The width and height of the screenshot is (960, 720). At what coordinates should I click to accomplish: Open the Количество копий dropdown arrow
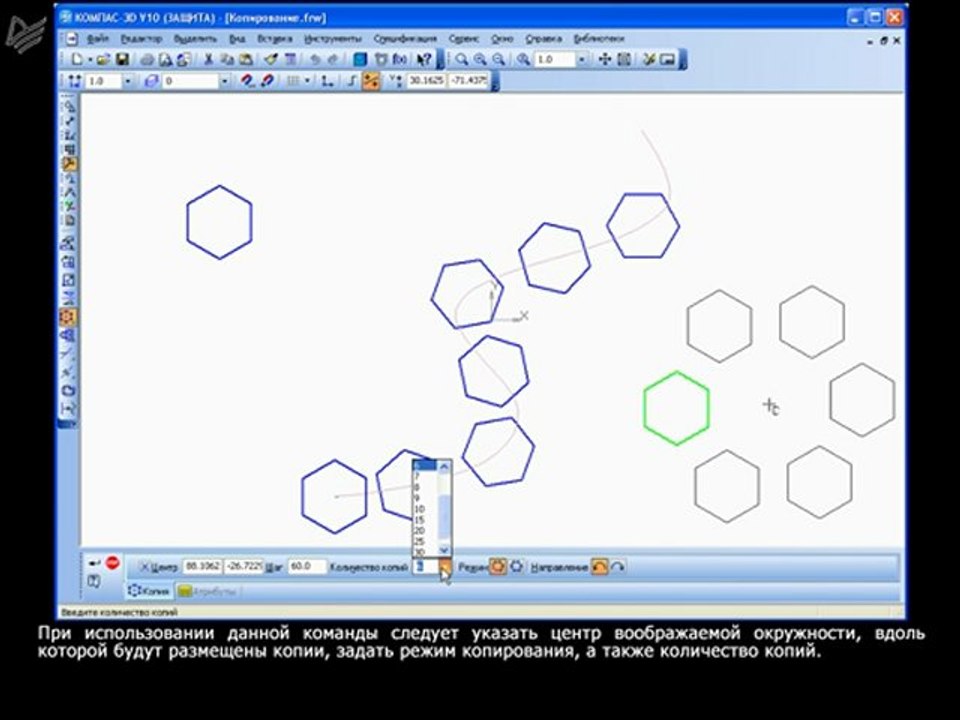pyautogui.click(x=445, y=567)
